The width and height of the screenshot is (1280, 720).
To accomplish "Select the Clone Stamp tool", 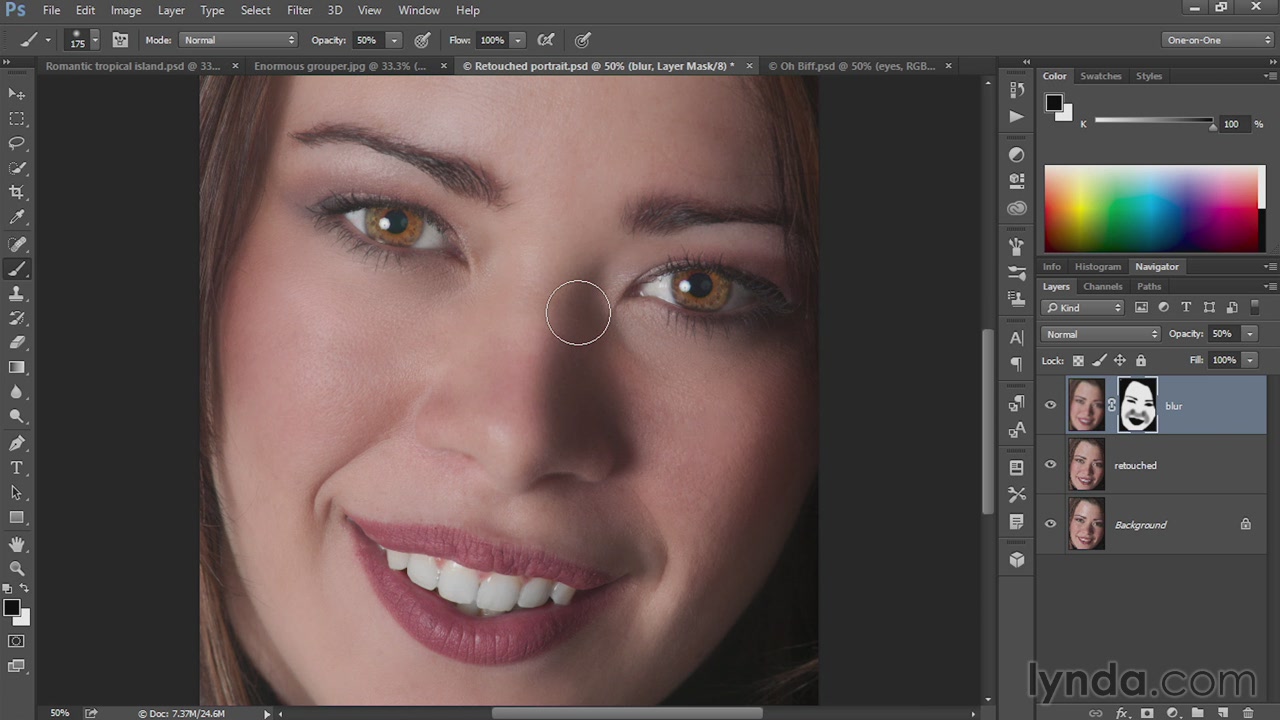I will (17, 294).
